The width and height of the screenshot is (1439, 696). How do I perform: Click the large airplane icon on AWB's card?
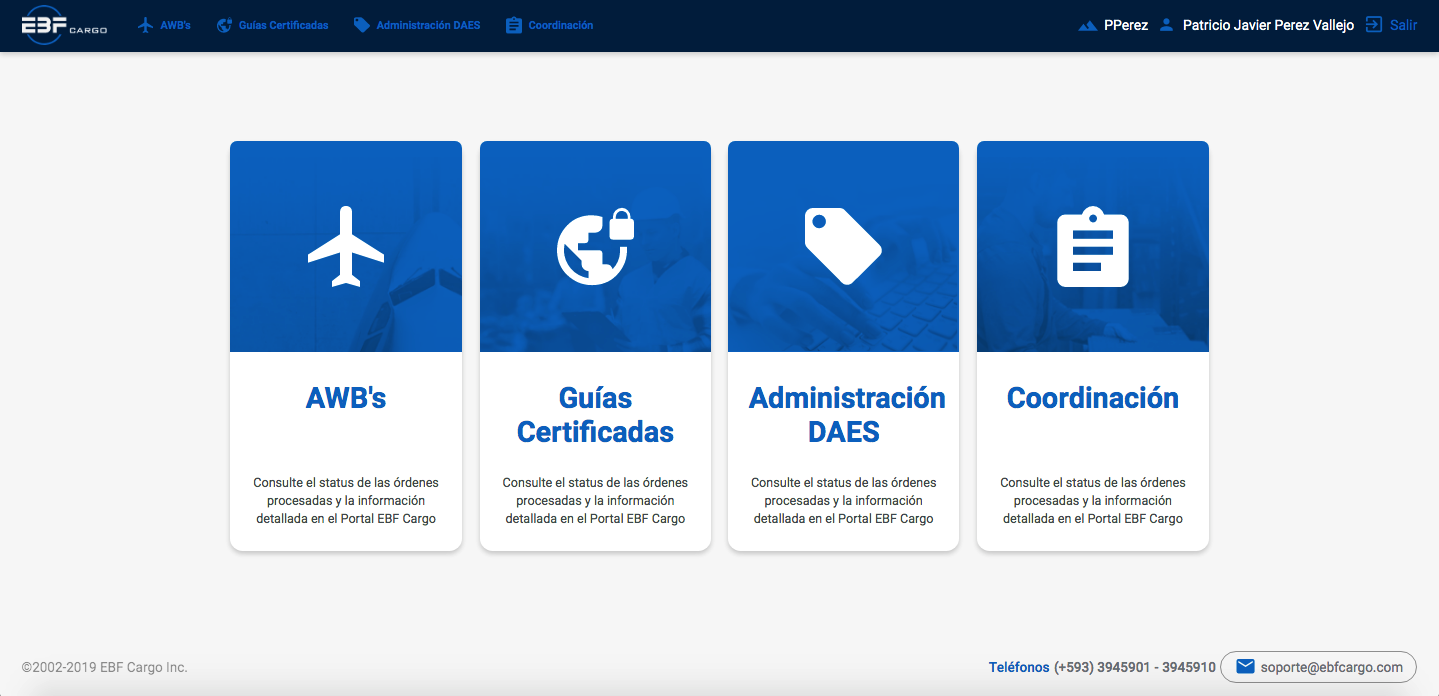[x=346, y=247]
